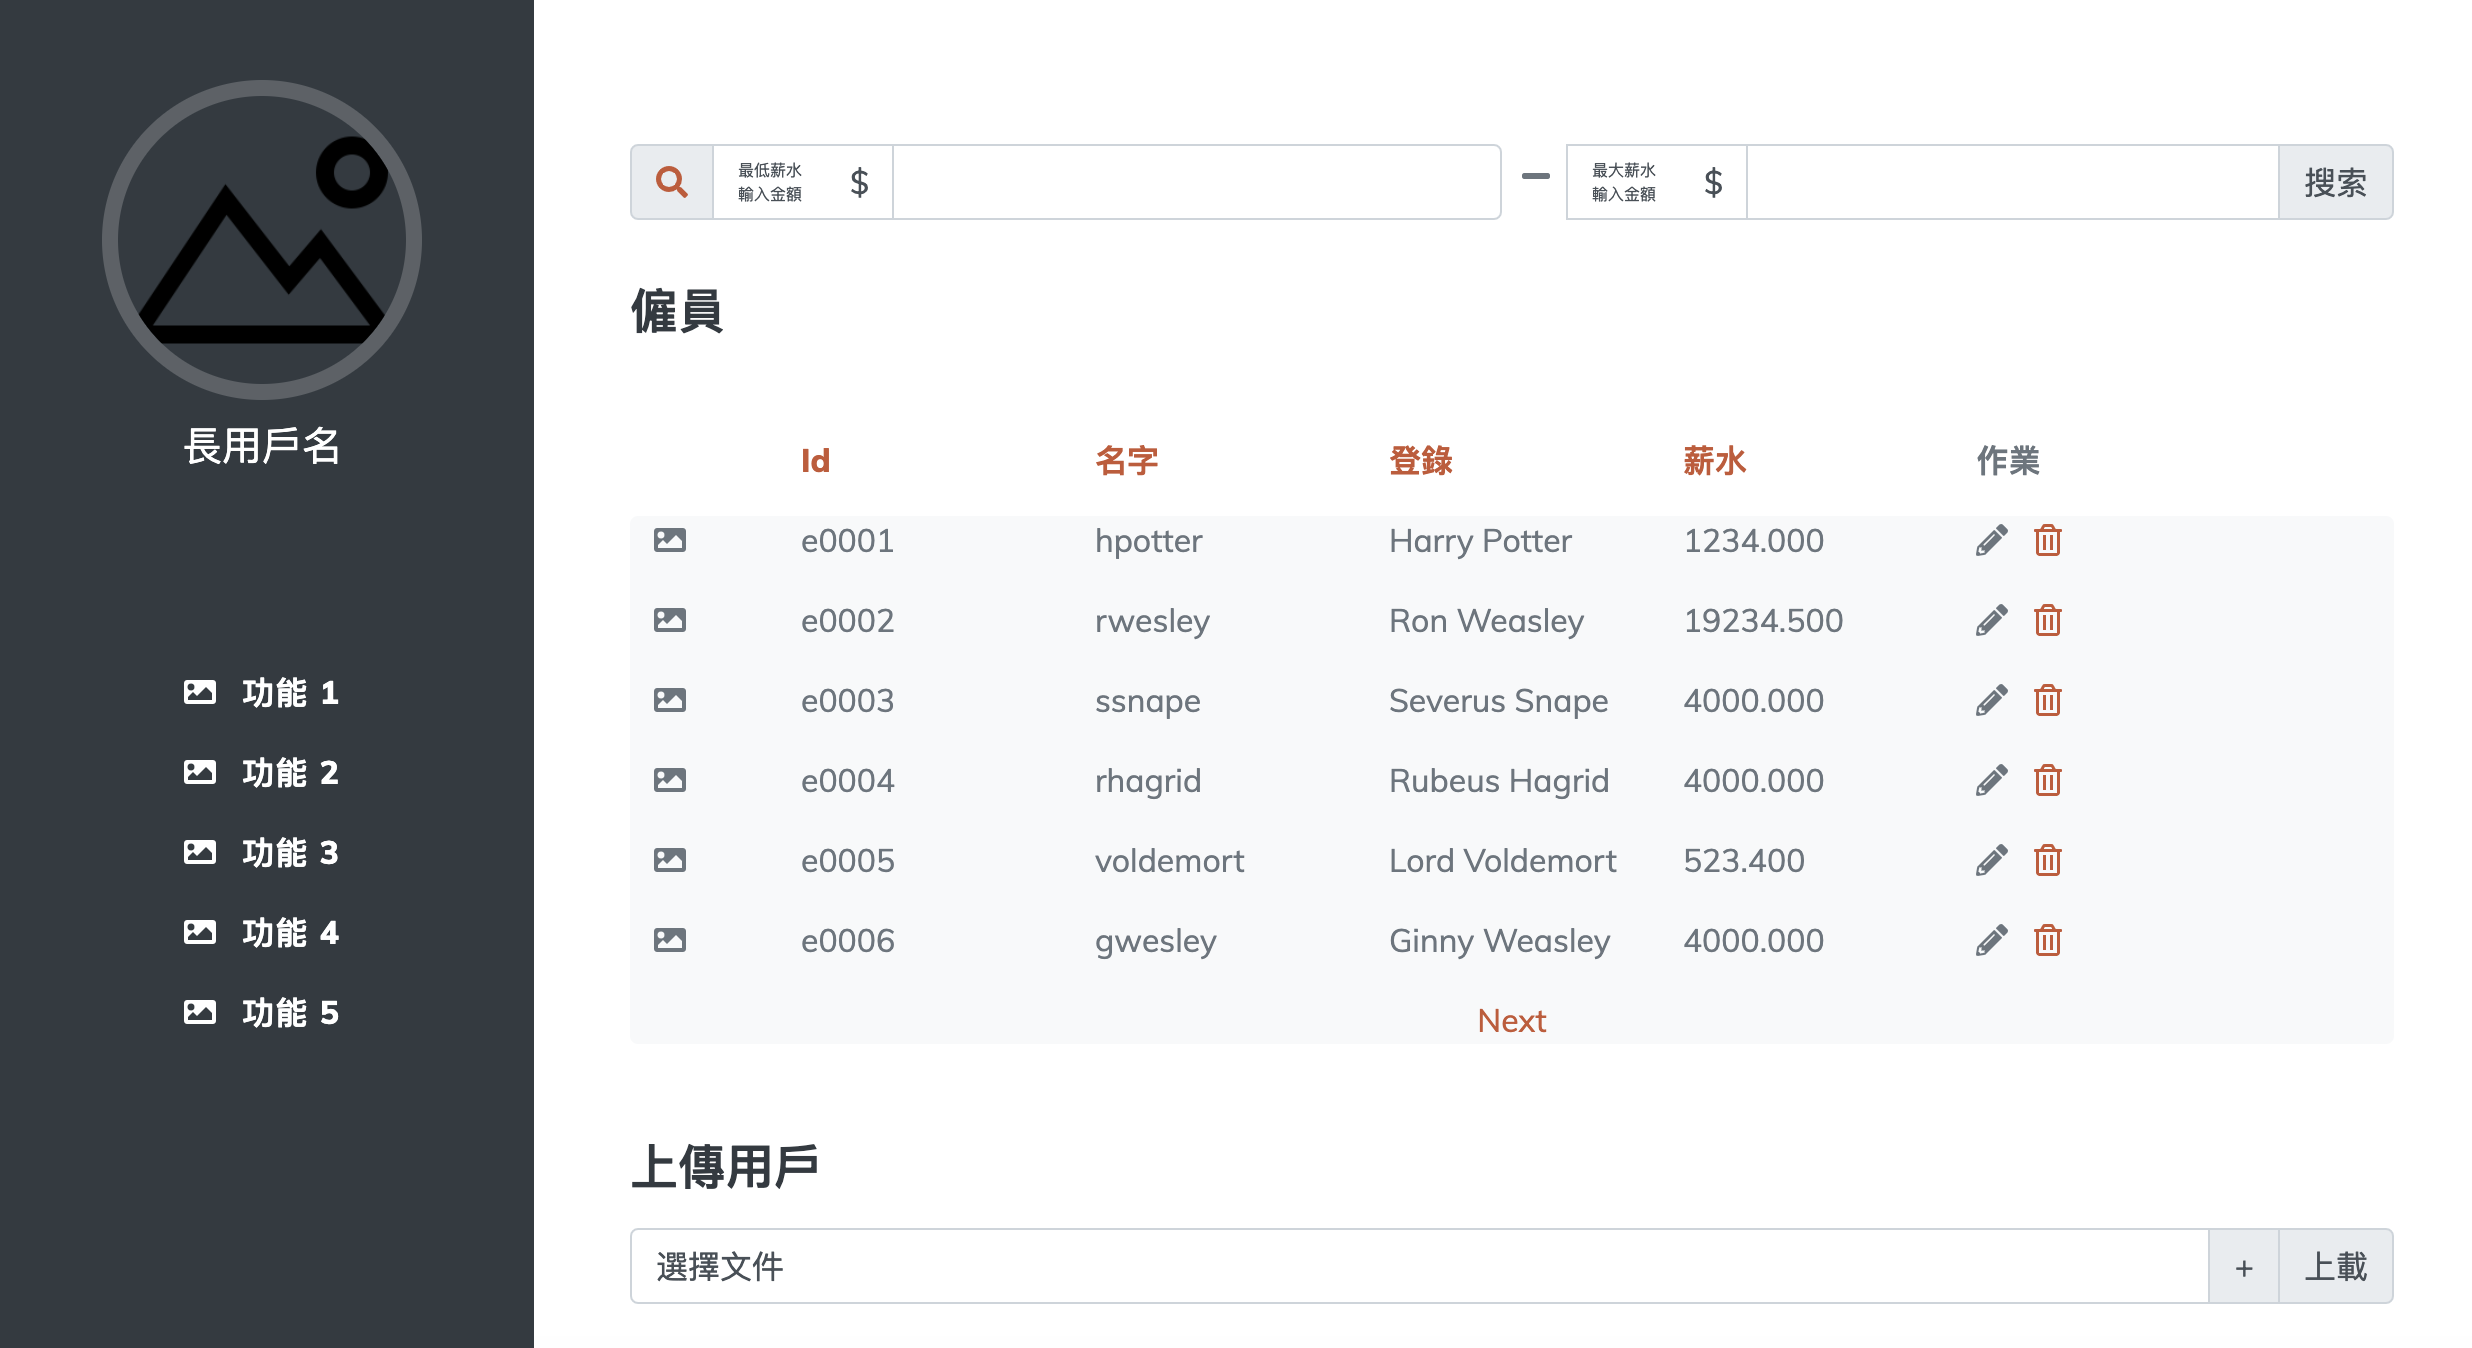Remove Ginny Weasley using trash icon

2047,941
